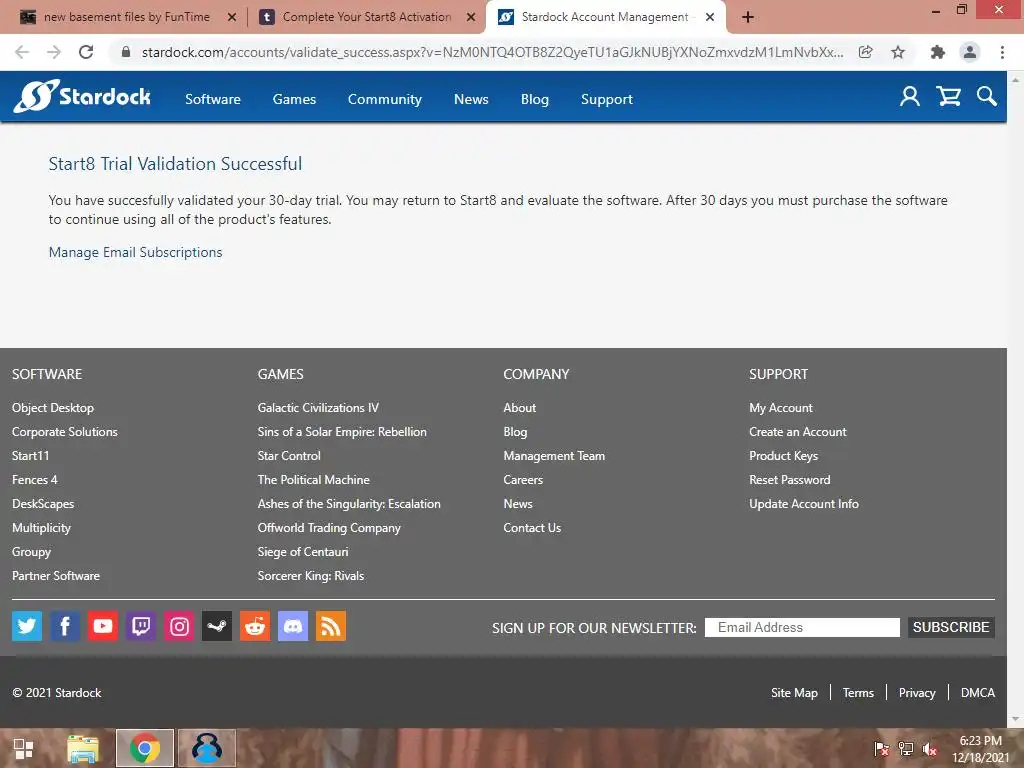Open the Start11 footer link

click(31, 456)
